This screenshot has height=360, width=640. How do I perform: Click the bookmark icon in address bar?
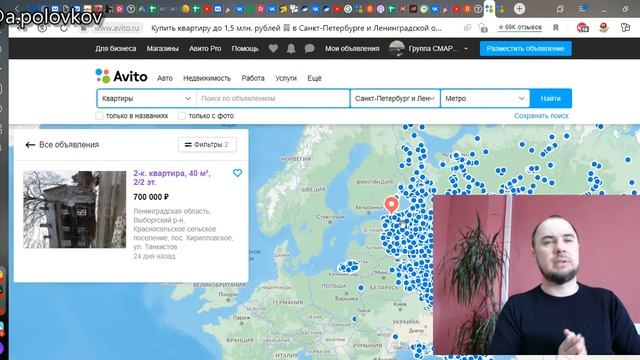pos(556,28)
